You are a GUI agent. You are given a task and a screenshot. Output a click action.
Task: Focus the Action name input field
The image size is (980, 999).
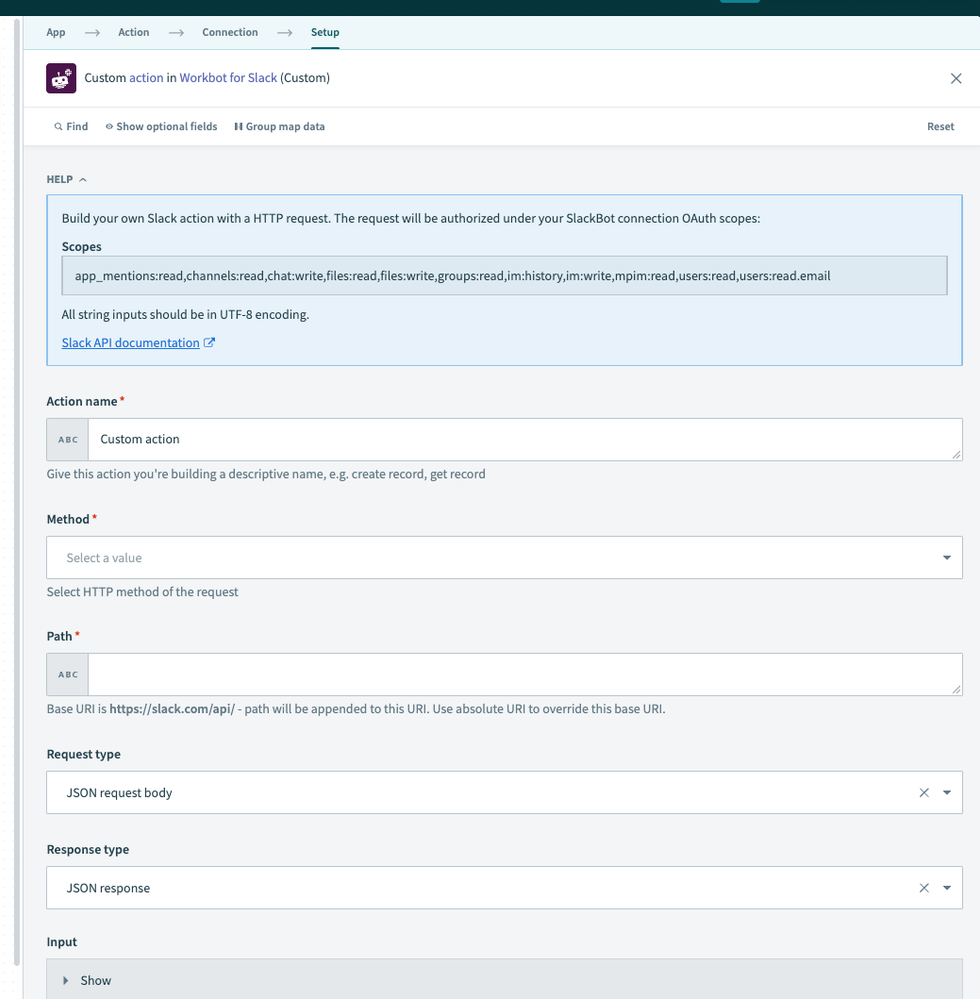pos(524,440)
